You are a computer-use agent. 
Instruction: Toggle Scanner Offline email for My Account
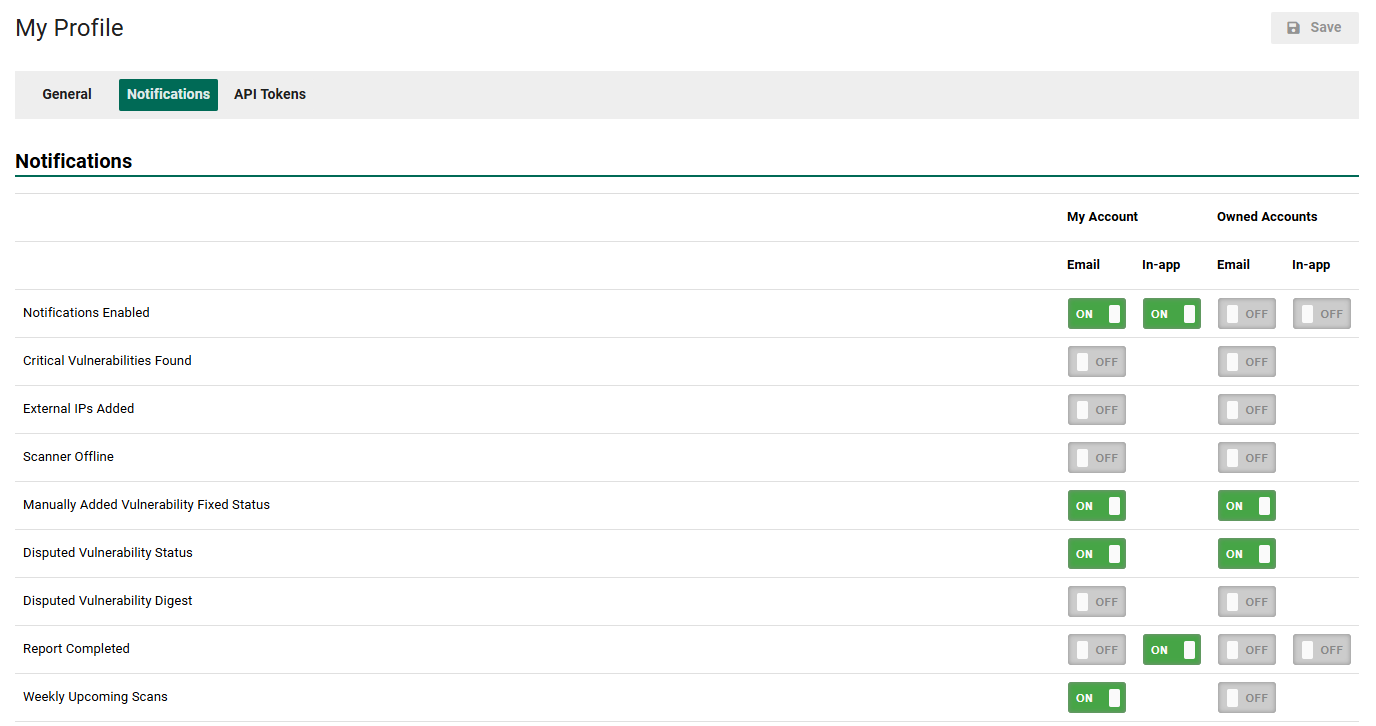click(x=1096, y=458)
